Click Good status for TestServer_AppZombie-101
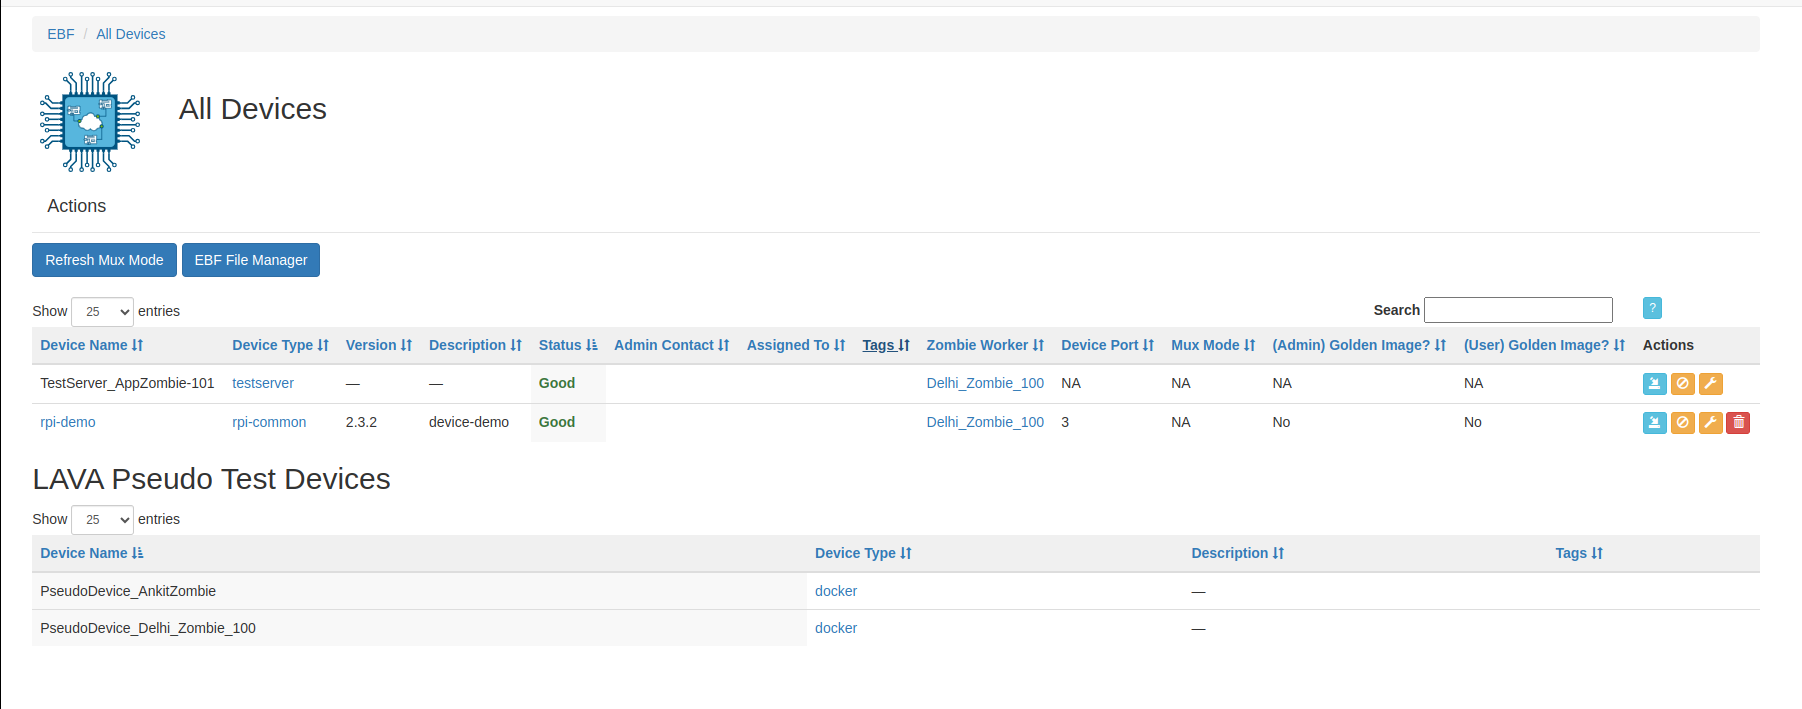 point(557,383)
